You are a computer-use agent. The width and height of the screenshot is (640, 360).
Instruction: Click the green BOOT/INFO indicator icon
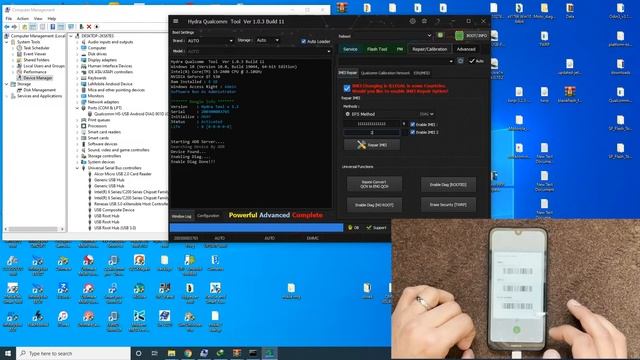(x=459, y=36)
